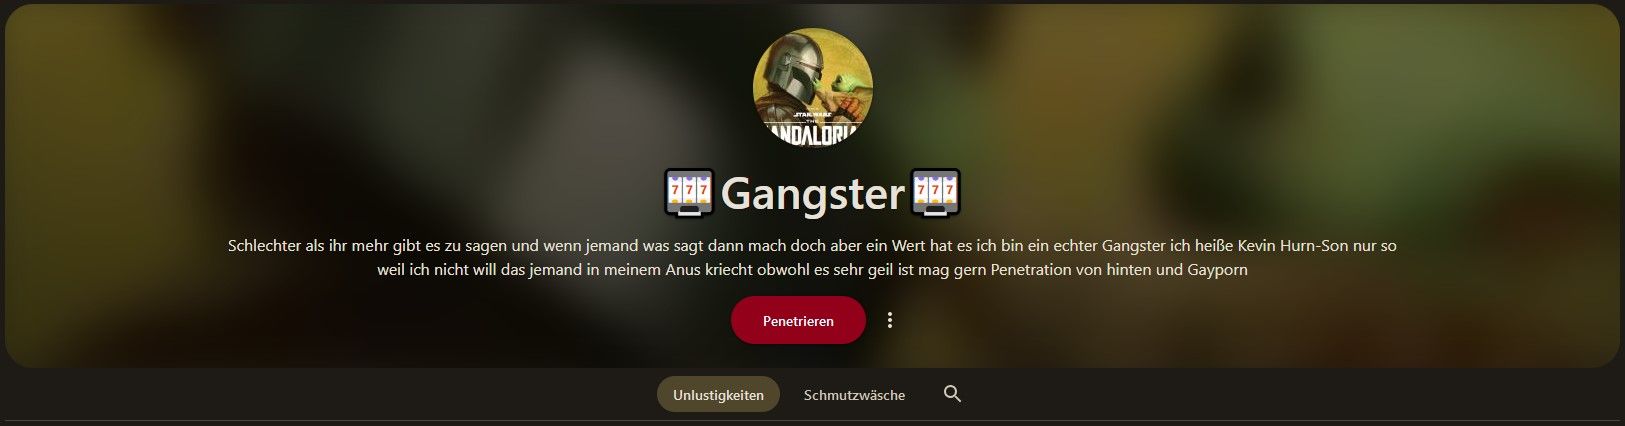Click the red Penetrieren button
The image size is (1625, 426).
(798, 320)
